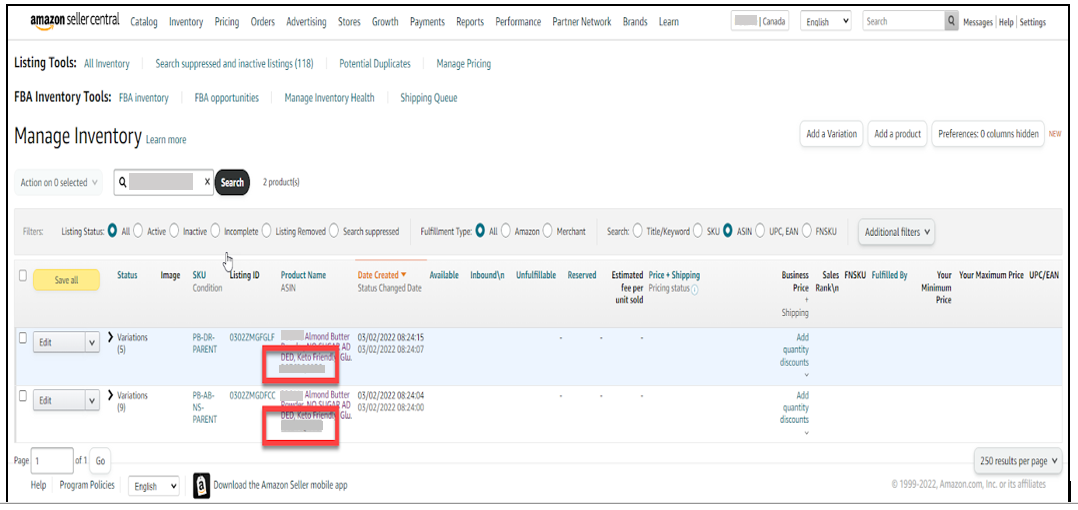Open Edit dropdown arrow for PB-AB-NS-PARENT
The height and width of the screenshot is (510, 1078).
click(92, 400)
